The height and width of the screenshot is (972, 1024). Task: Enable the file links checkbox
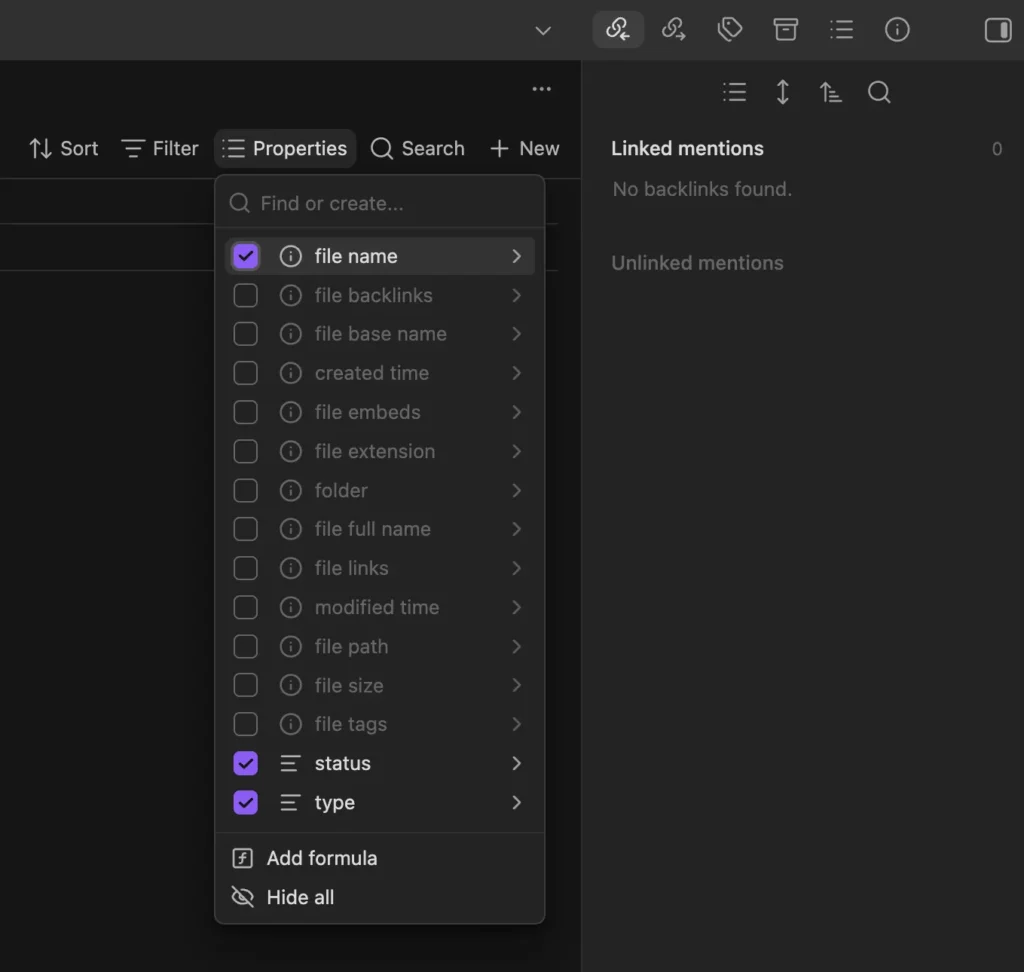(x=246, y=568)
